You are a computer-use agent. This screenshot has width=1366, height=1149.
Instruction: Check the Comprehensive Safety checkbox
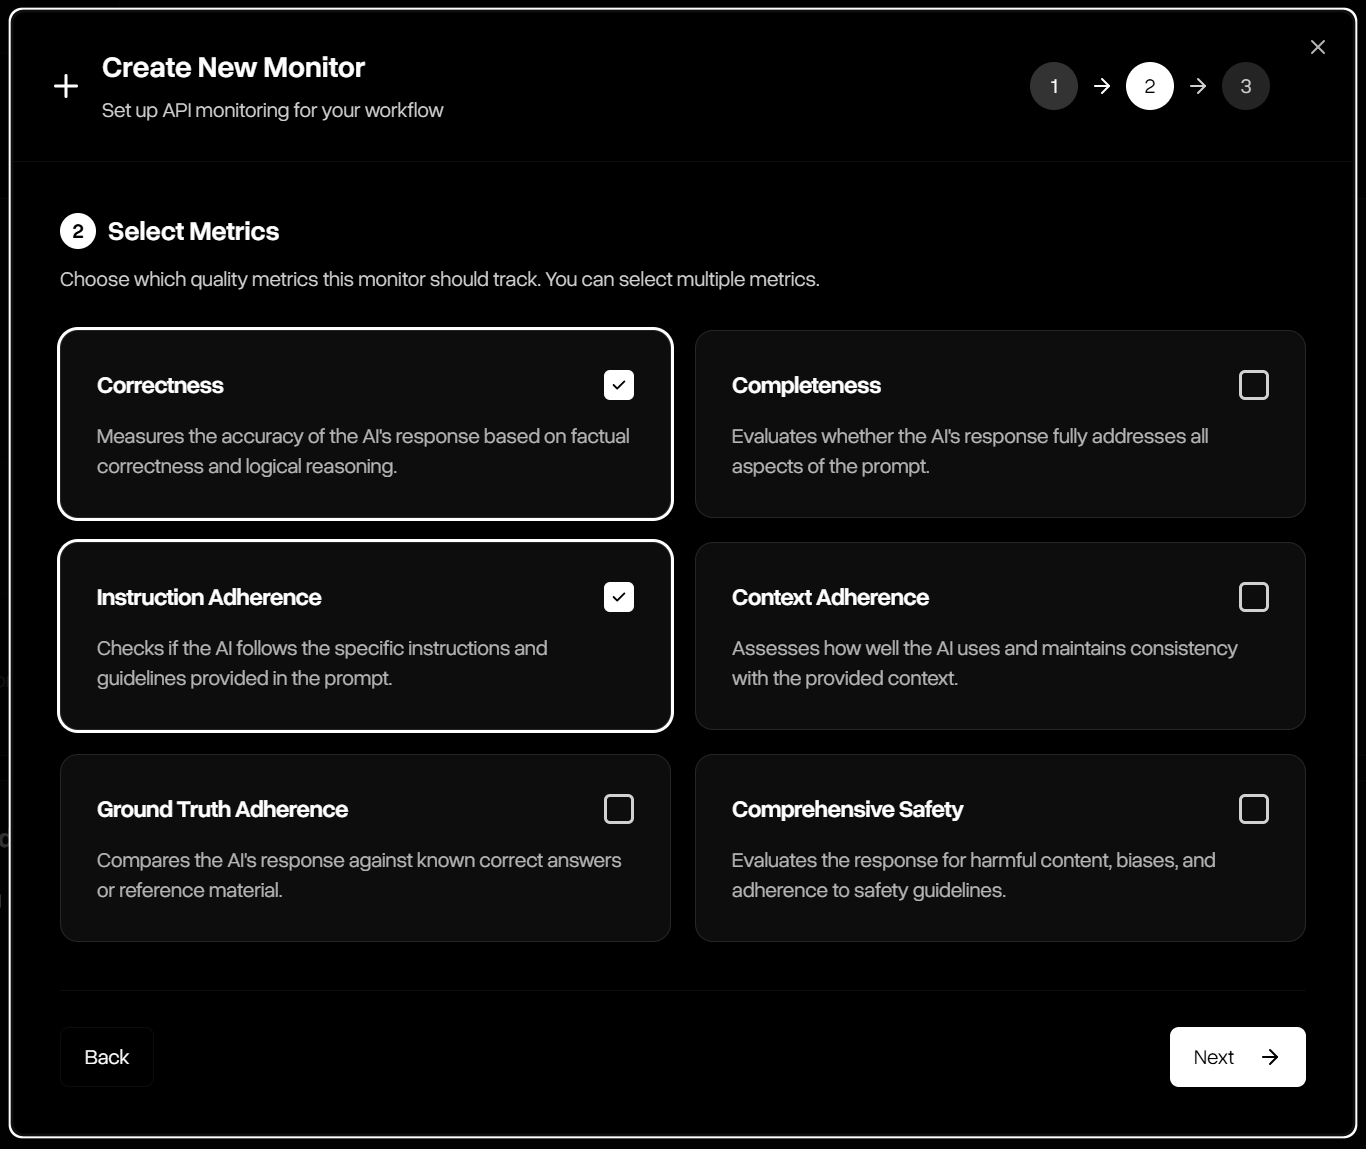1254,809
